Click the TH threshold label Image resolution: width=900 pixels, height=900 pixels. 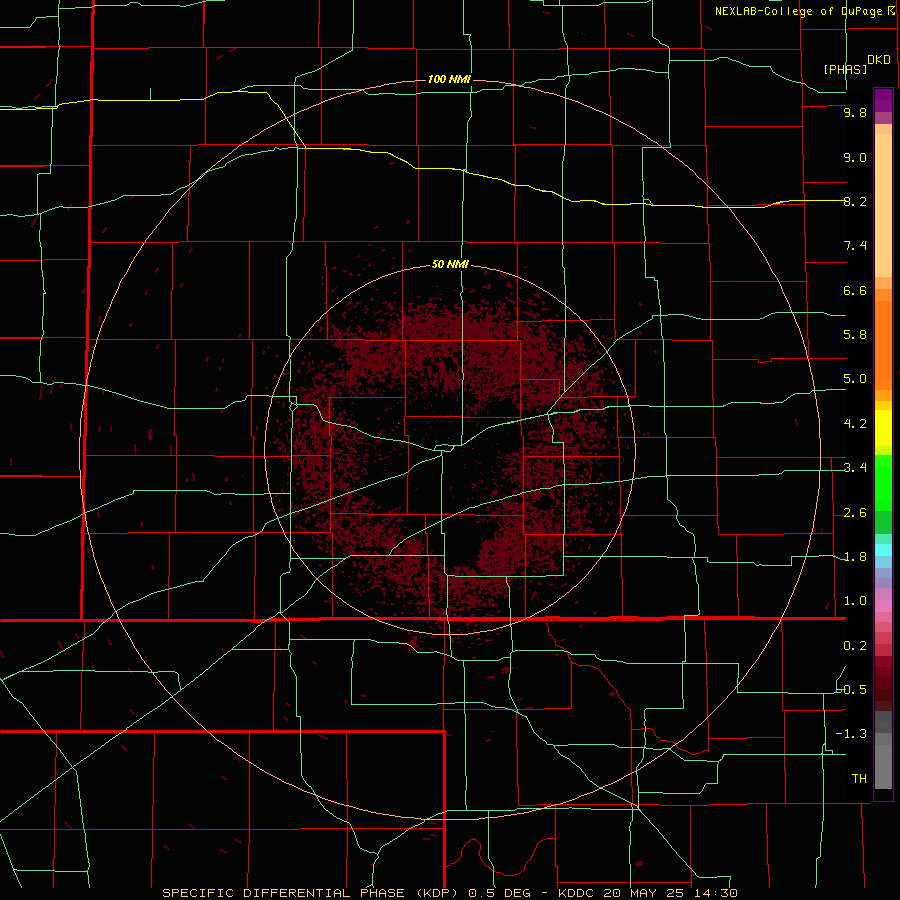click(x=859, y=778)
